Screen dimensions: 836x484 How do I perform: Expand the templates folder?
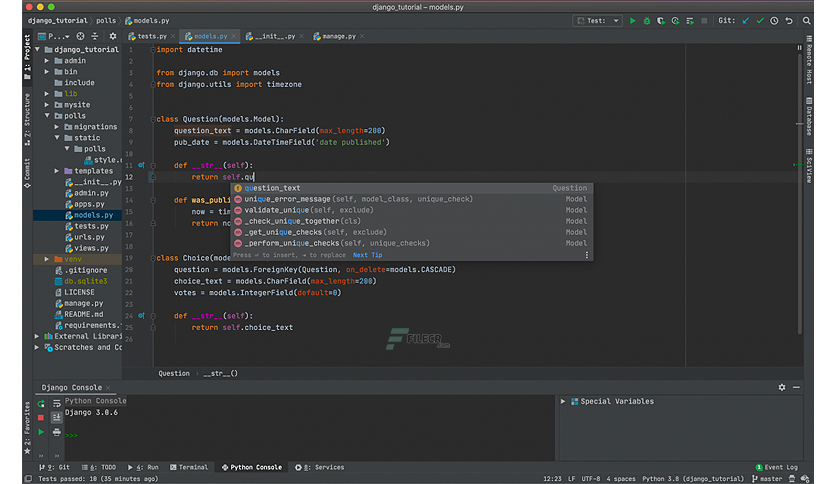coord(57,171)
